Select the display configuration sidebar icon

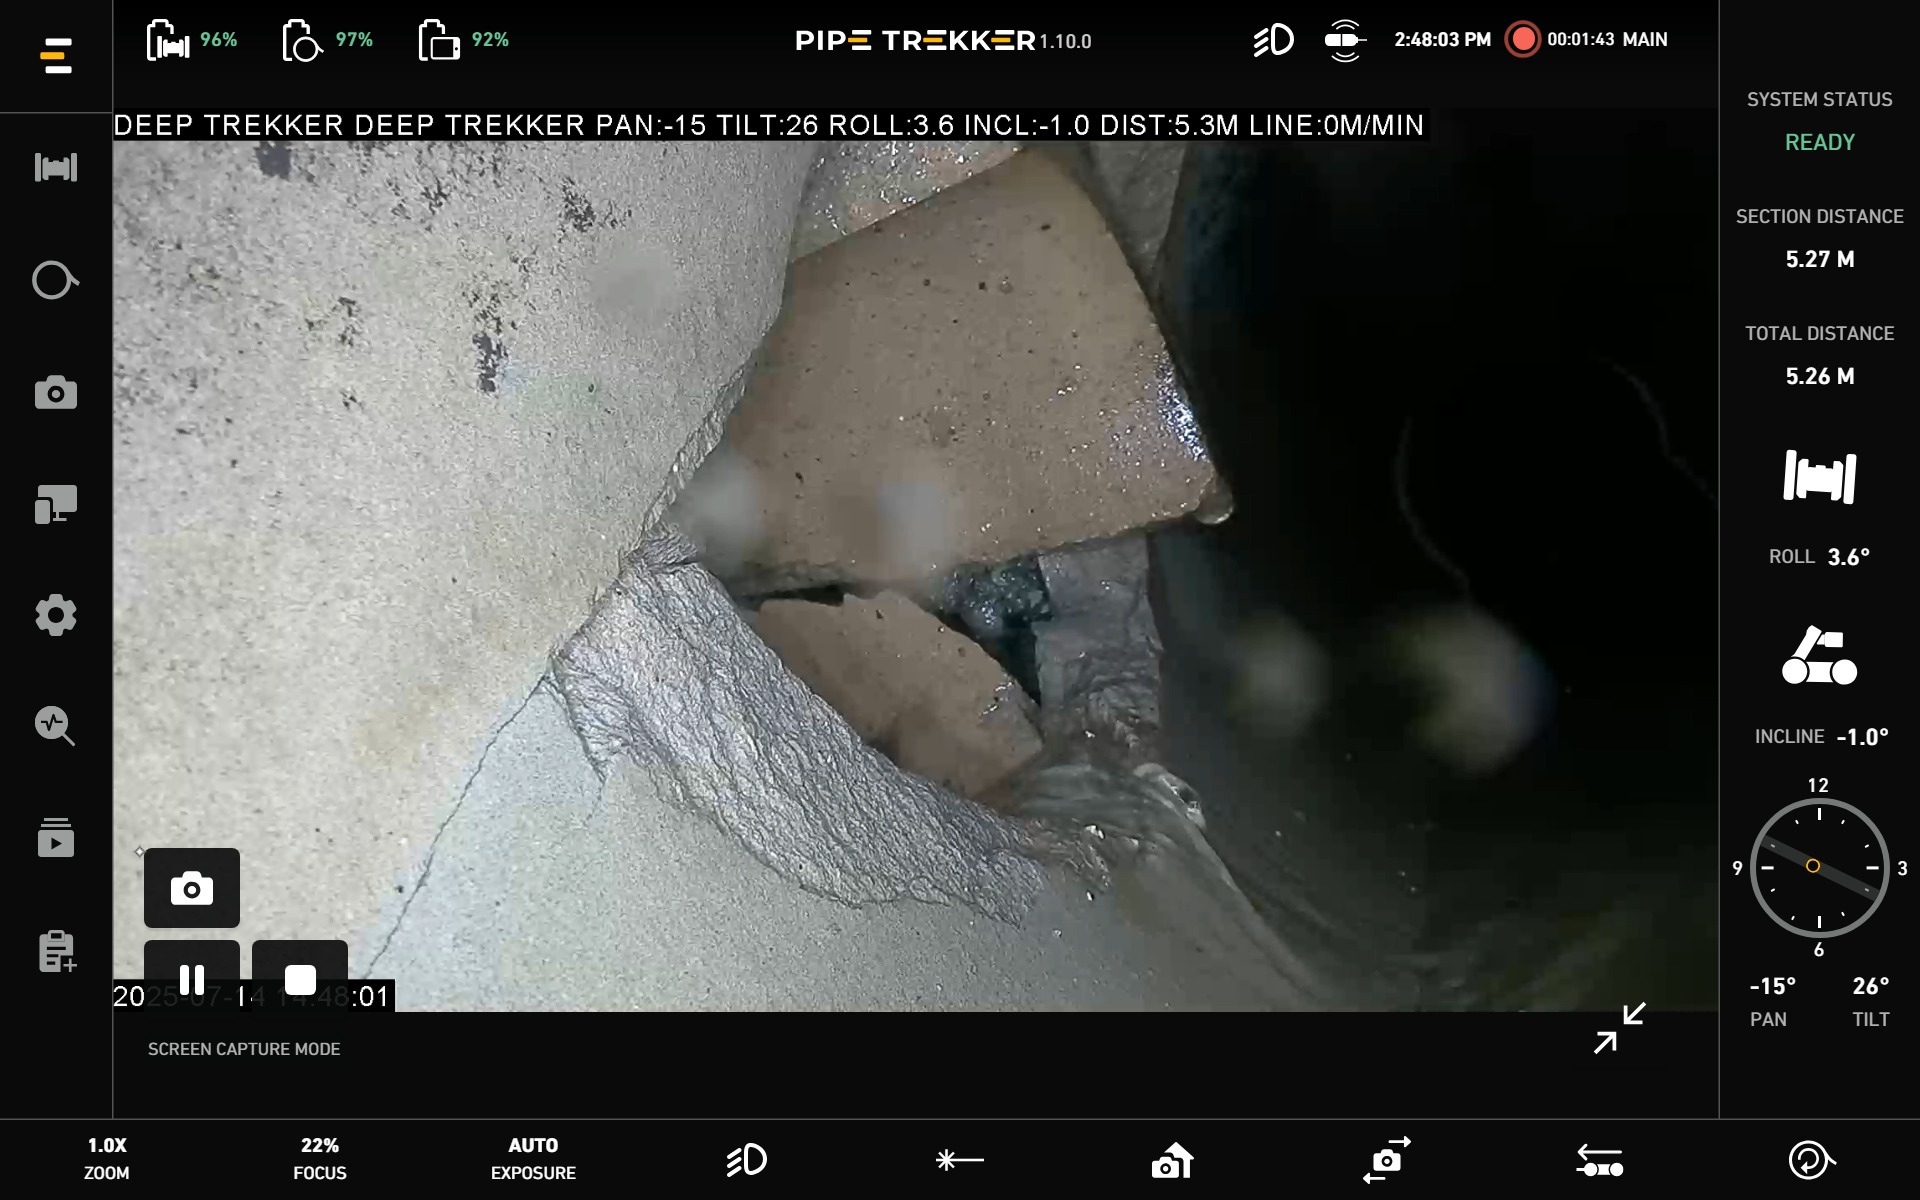point(56,504)
